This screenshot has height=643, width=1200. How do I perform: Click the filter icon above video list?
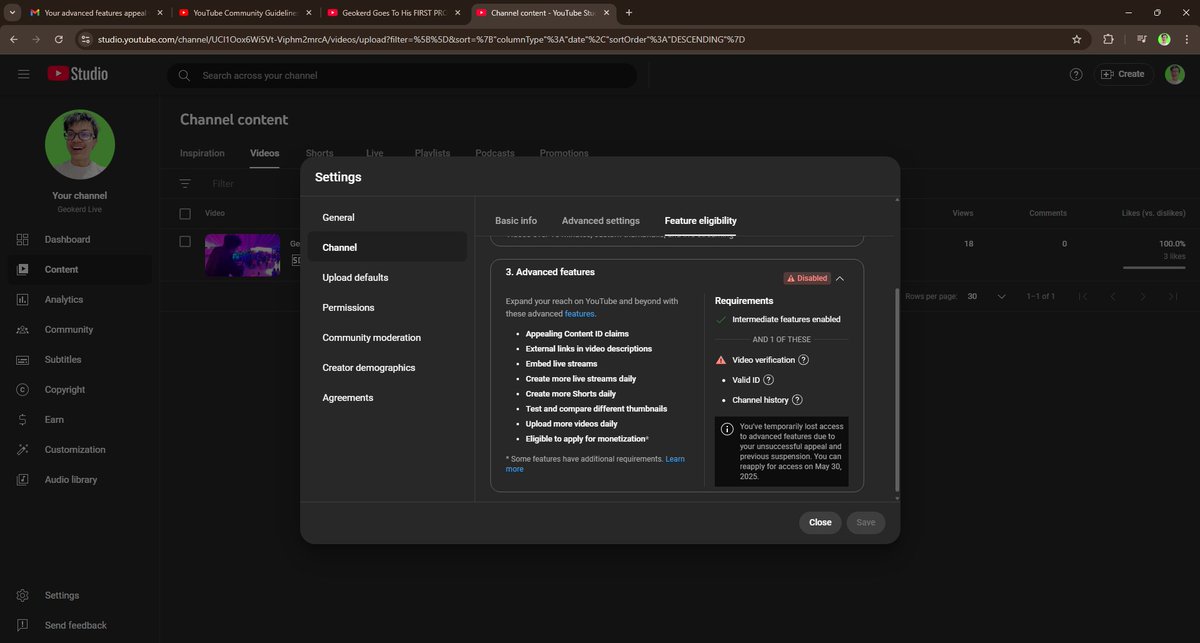click(x=185, y=184)
